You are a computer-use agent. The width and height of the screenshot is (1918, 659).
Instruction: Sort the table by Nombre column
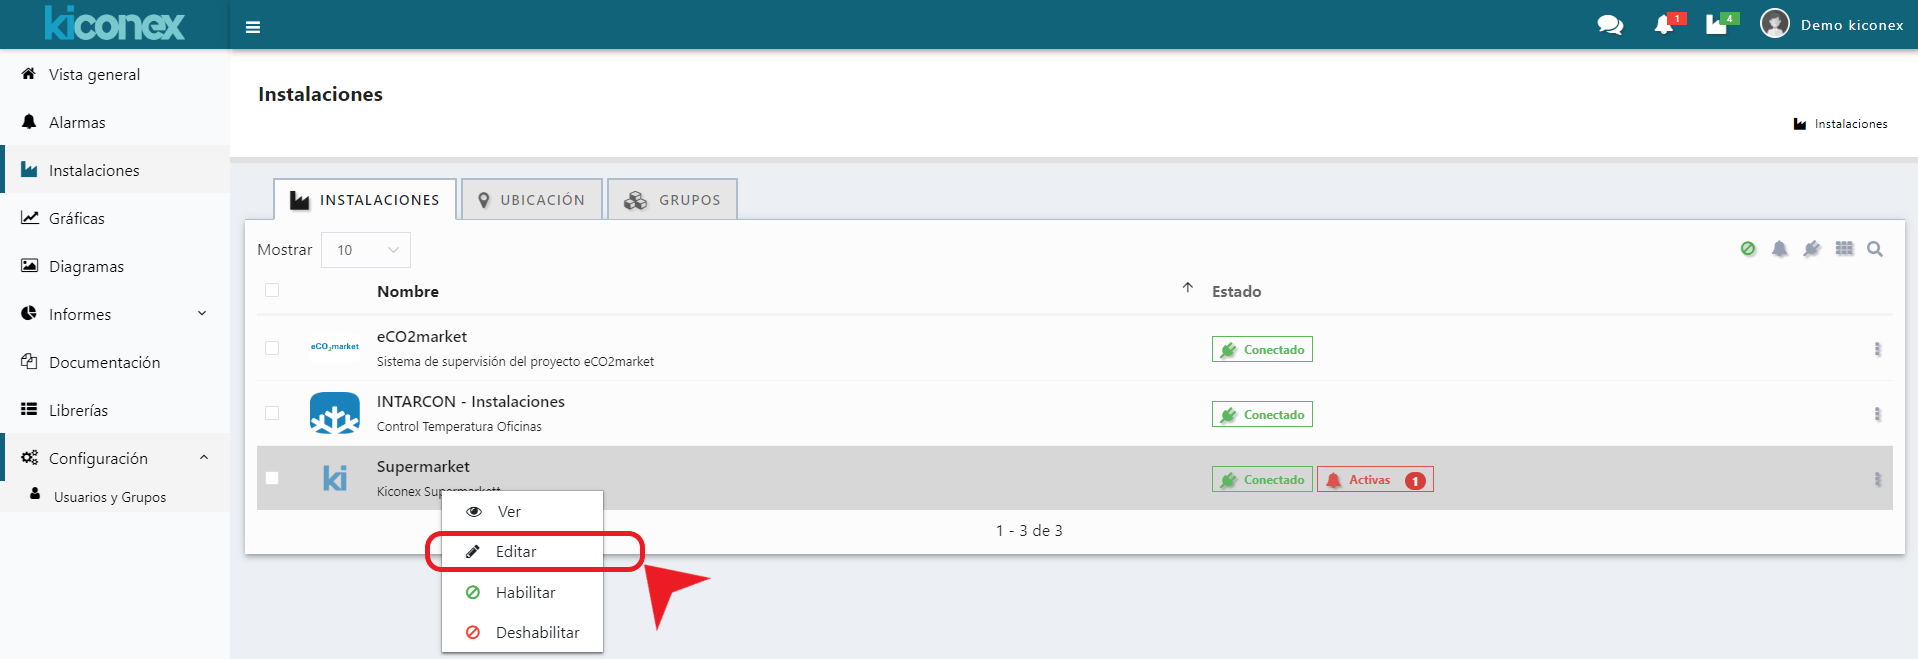(408, 292)
